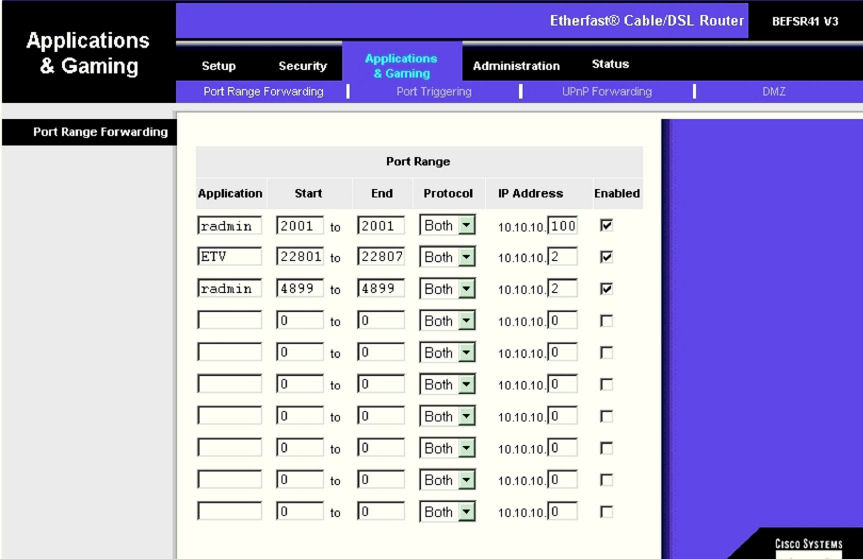863x559 pixels.
Task: Open Protocol dropdown in seventh row
Action: tap(447, 417)
